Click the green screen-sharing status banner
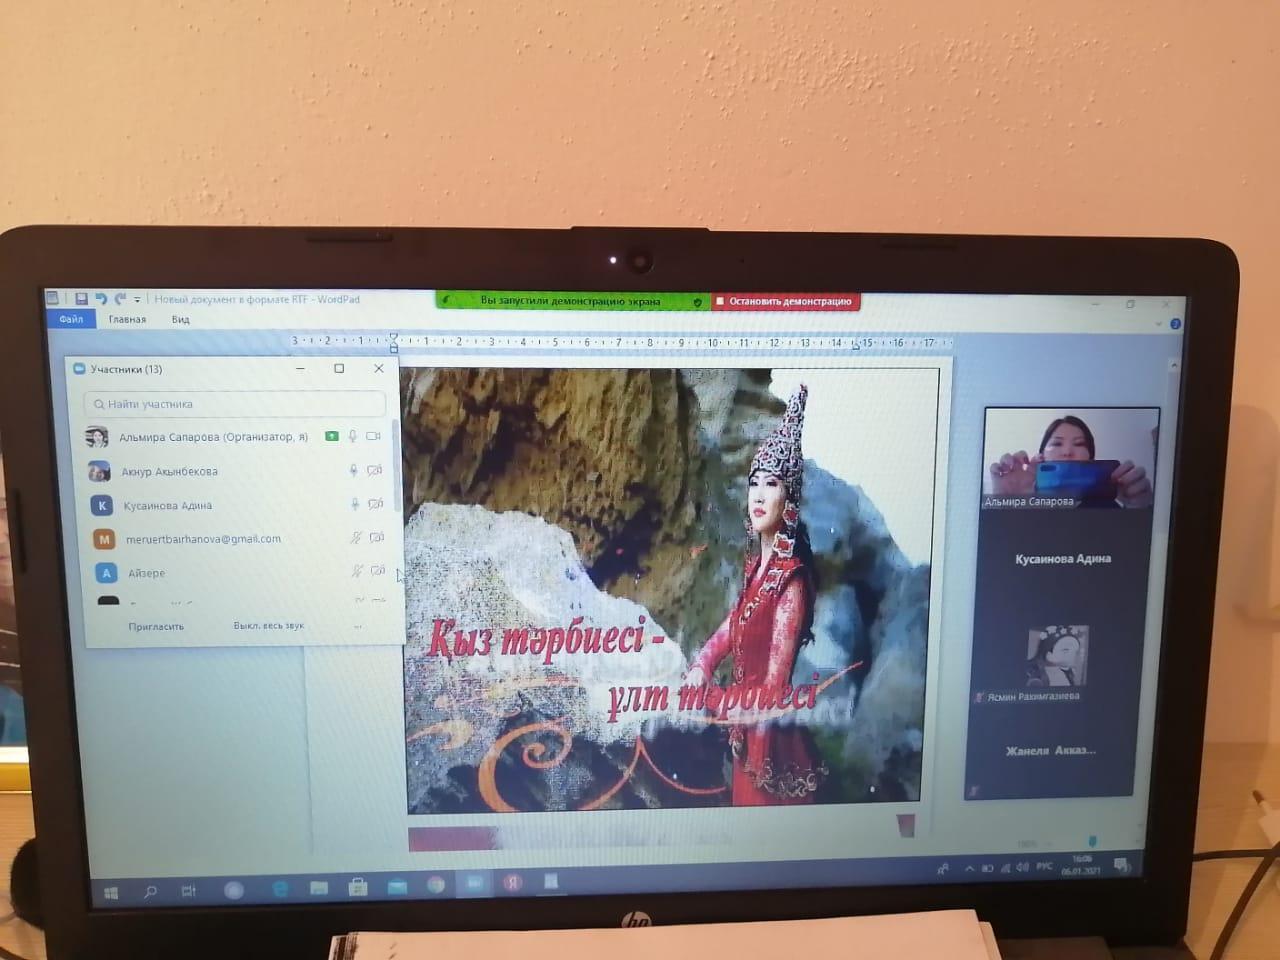 click(x=573, y=300)
